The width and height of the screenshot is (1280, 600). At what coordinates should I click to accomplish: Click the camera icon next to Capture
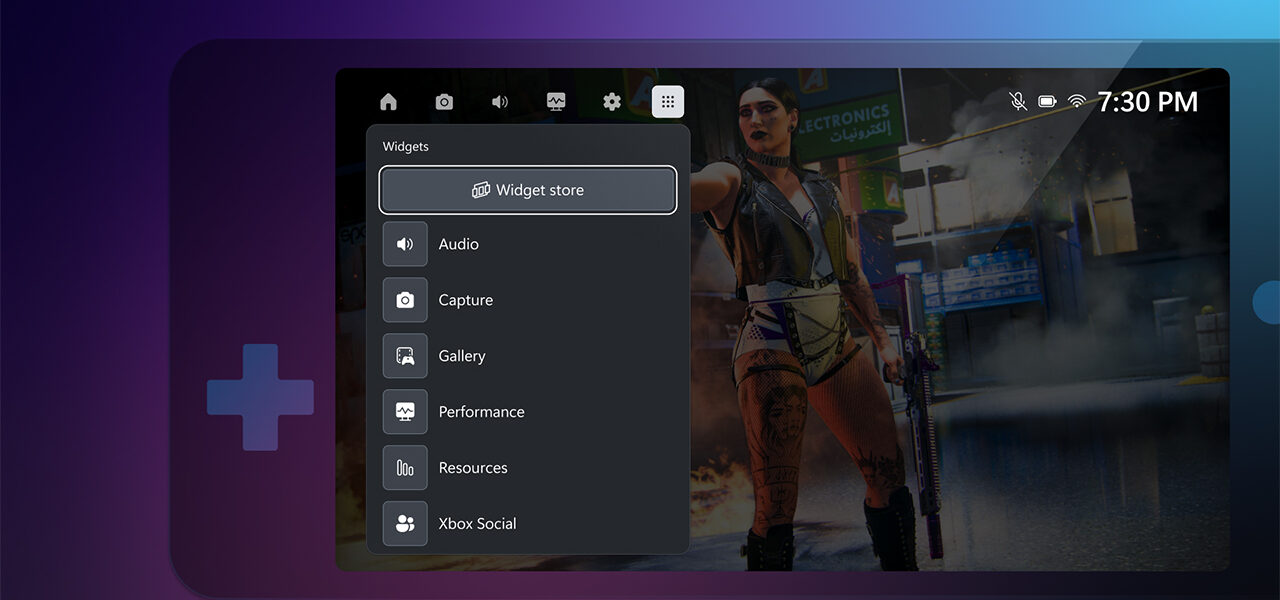click(x=404, y=299)
